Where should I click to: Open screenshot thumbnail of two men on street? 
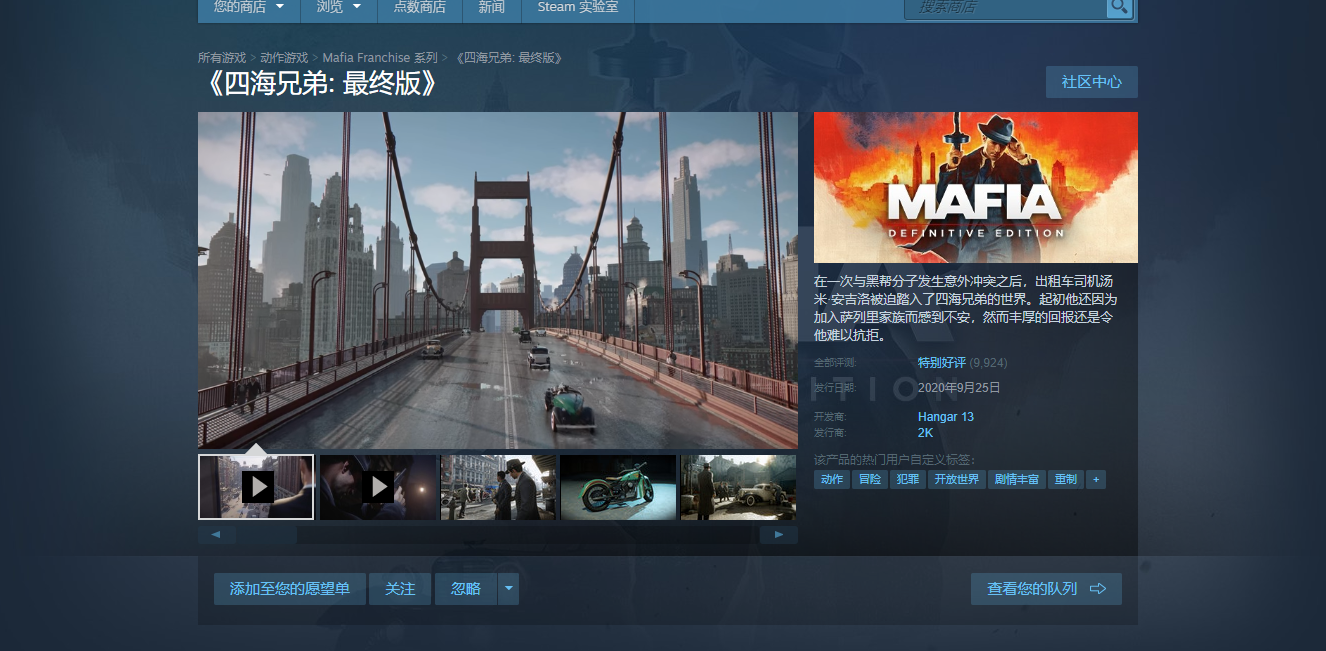[498, 487]
